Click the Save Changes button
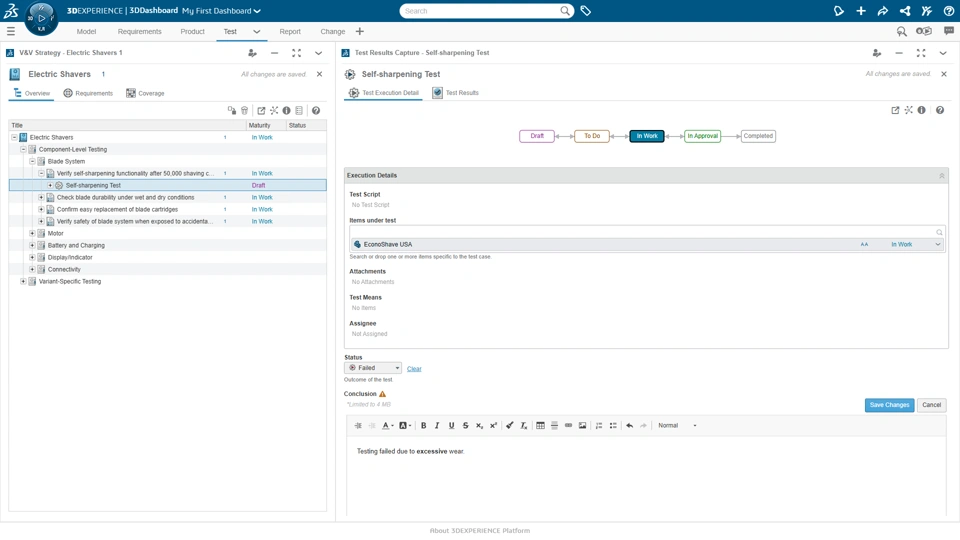The height and width of the screenshot is (540, 960). click(x=889, y=405)
